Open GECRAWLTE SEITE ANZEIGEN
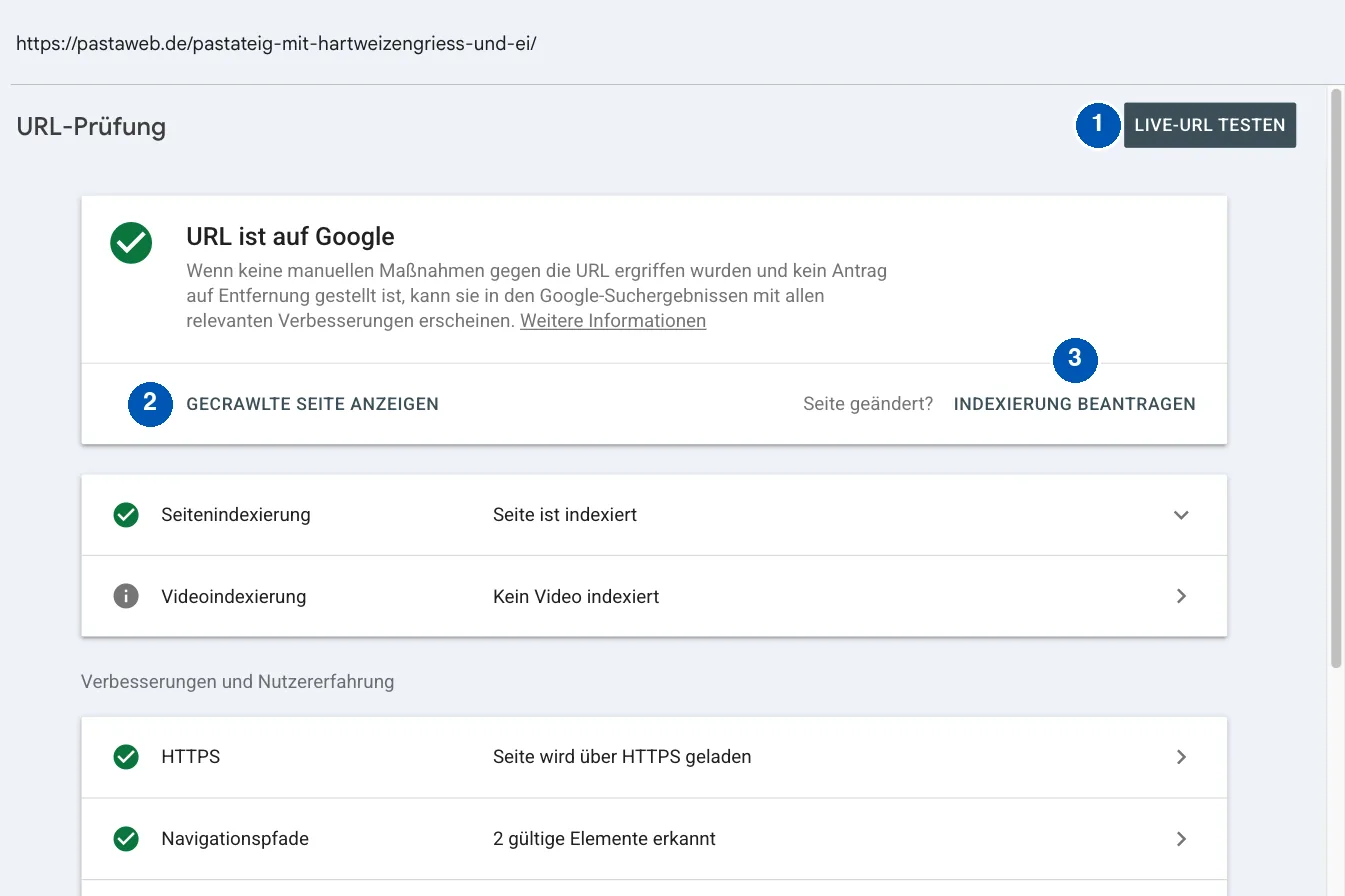Screen dimensions: 1345x896 (x=312, y=404)
